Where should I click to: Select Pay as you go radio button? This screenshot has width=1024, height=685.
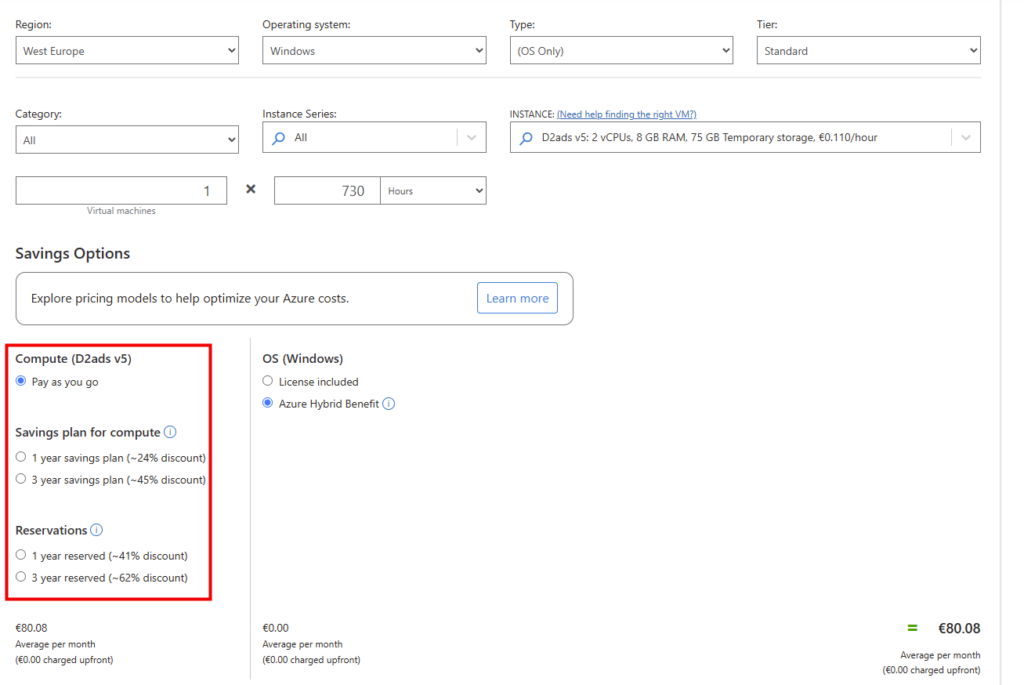point(21,381)
